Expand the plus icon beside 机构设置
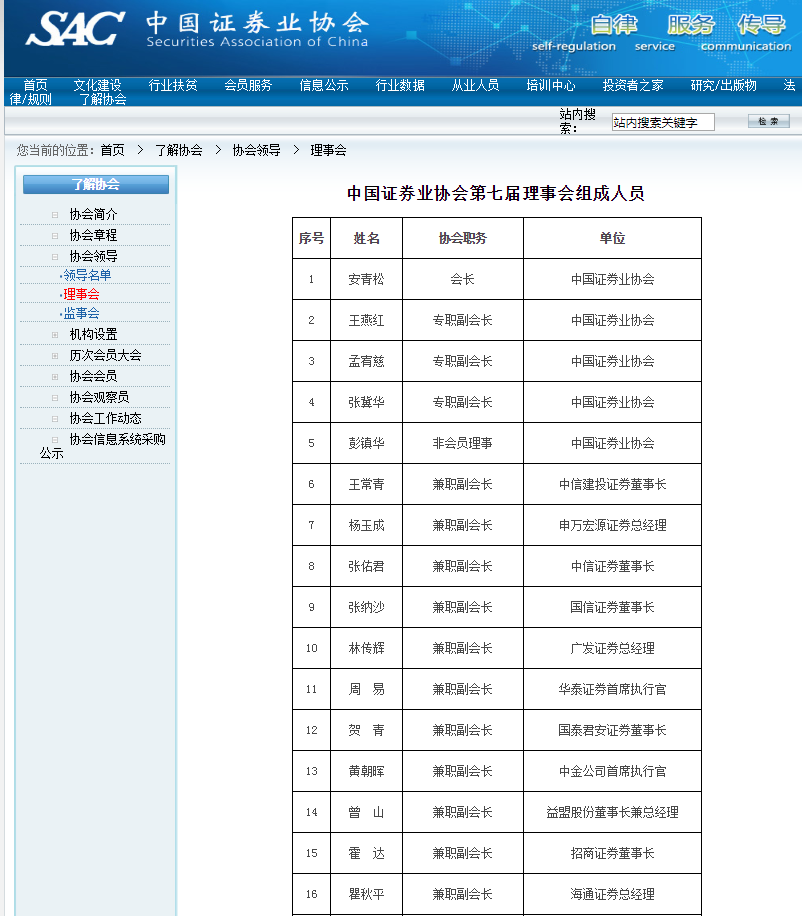Viewport: 802px width, 916px height. coord(55,335)
